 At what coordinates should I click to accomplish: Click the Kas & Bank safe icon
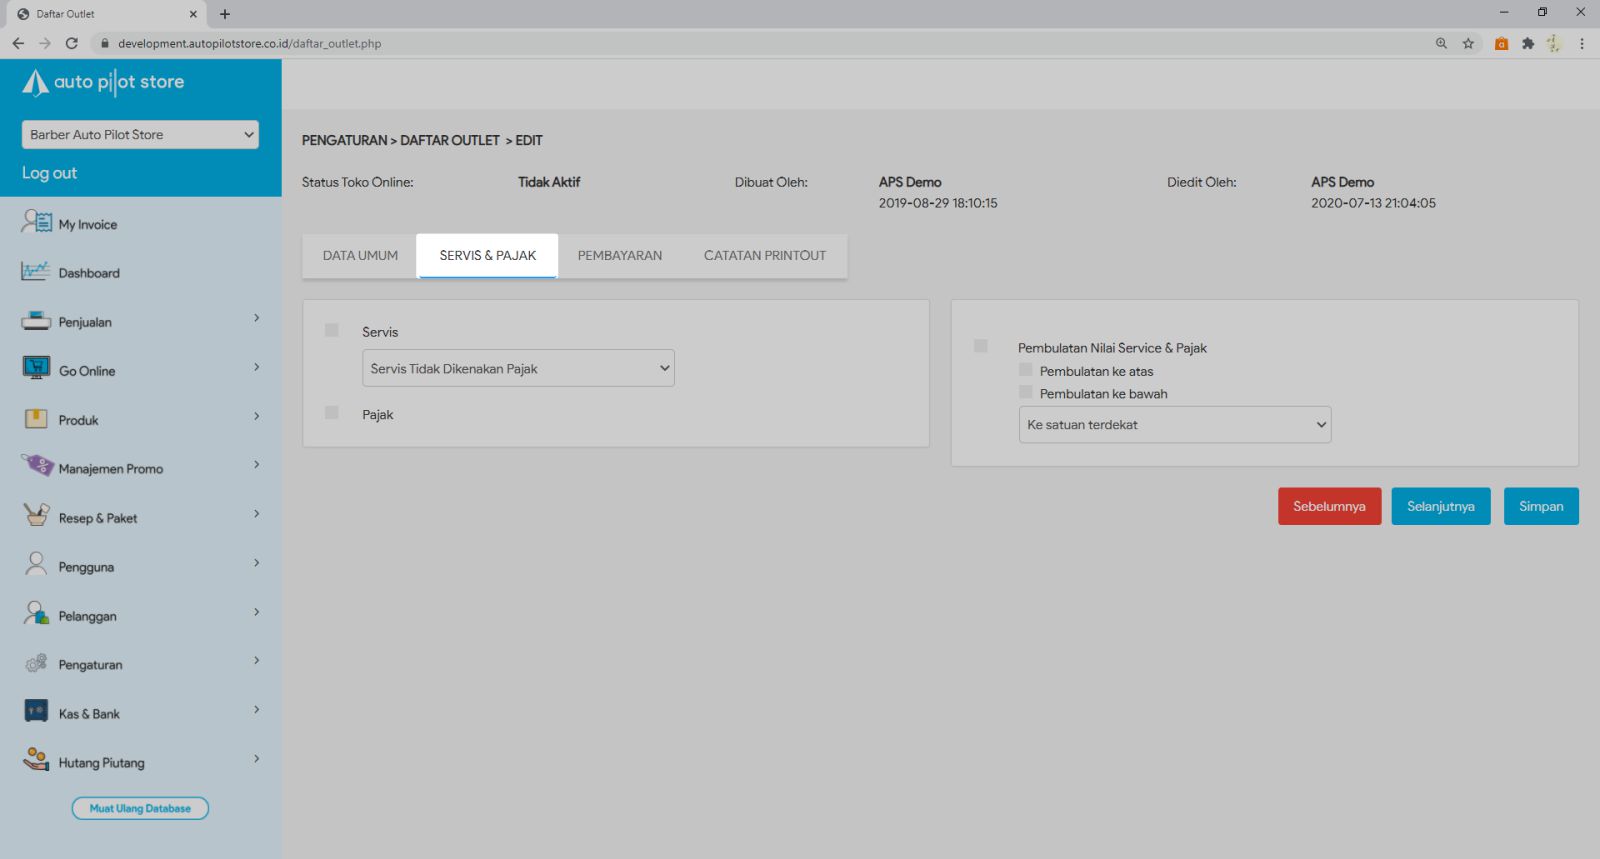[x=36, y=711]
